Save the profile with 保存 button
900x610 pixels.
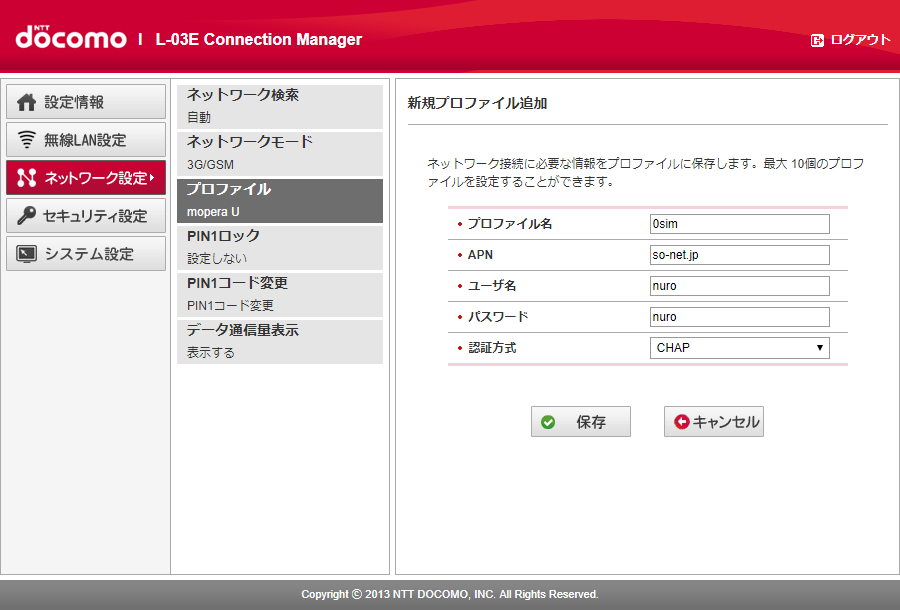tap(580, 421)
